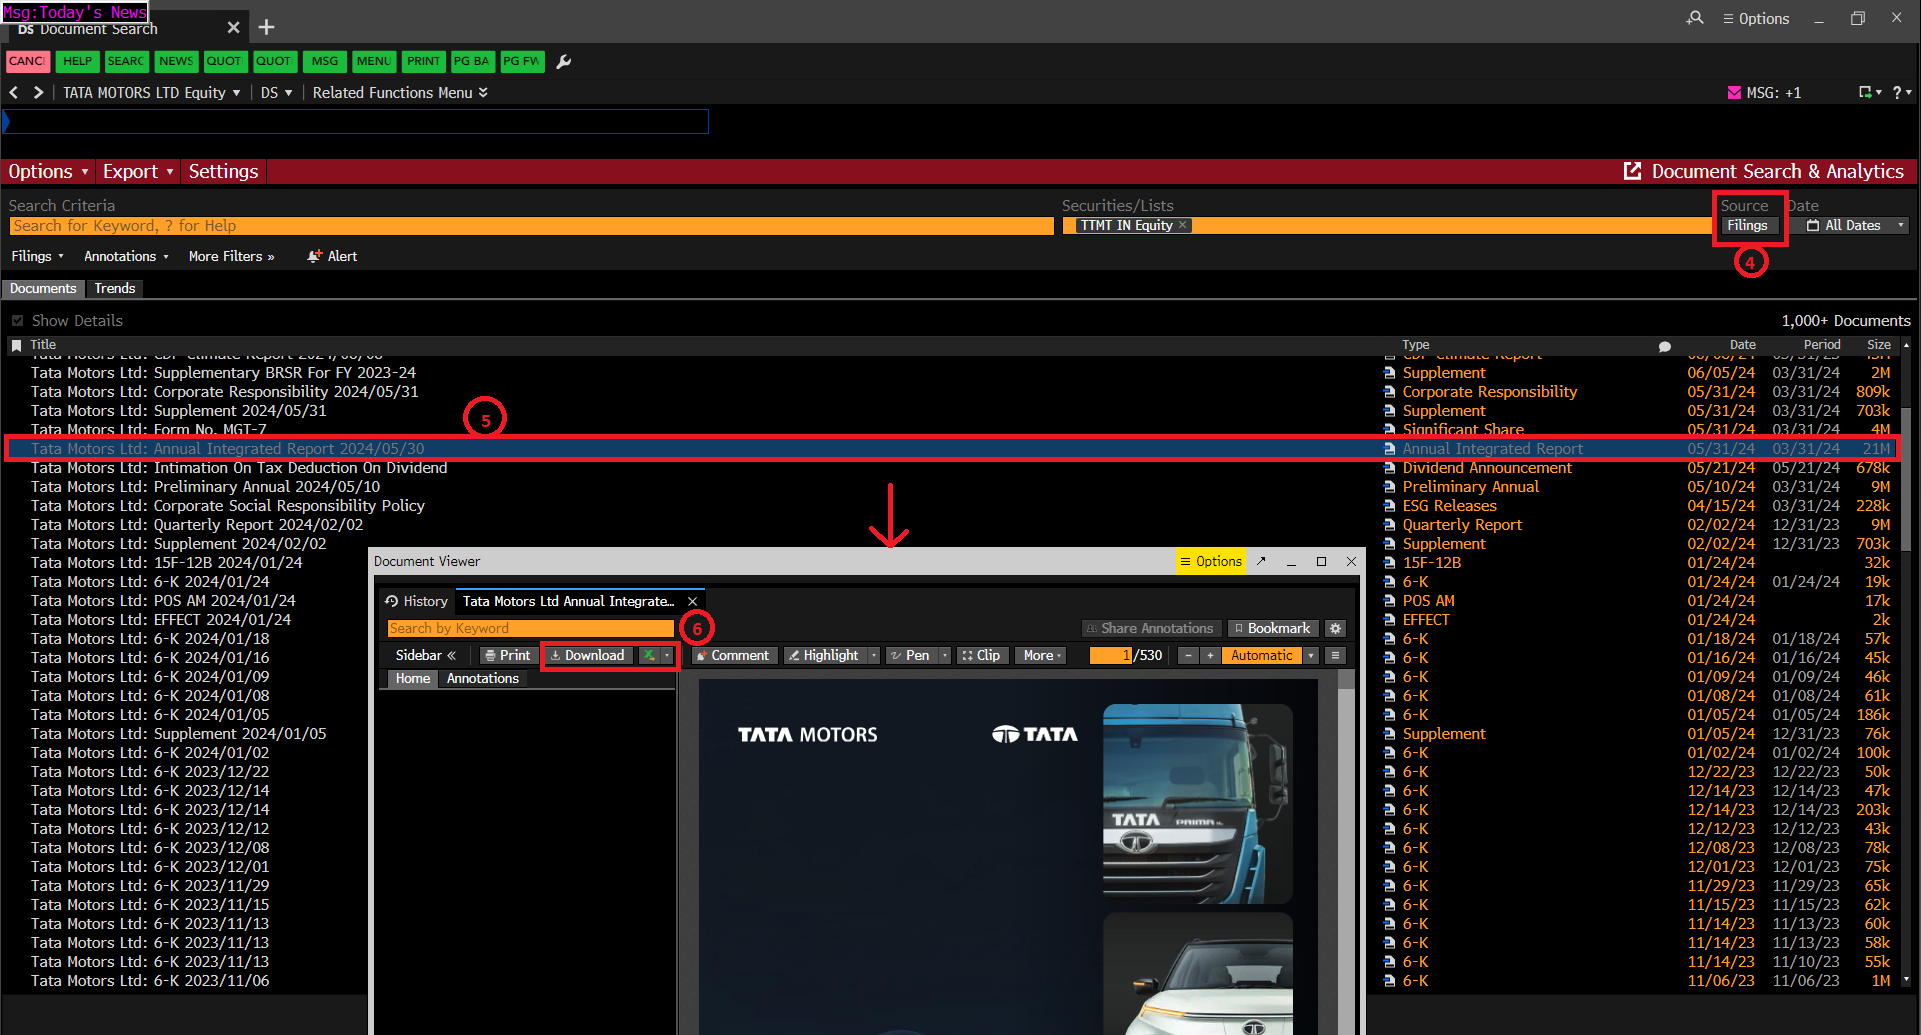Open the Highlight color dropdown arrow
The width and height of the screenshot is (1921, 1035).
(x=873, y=655)
